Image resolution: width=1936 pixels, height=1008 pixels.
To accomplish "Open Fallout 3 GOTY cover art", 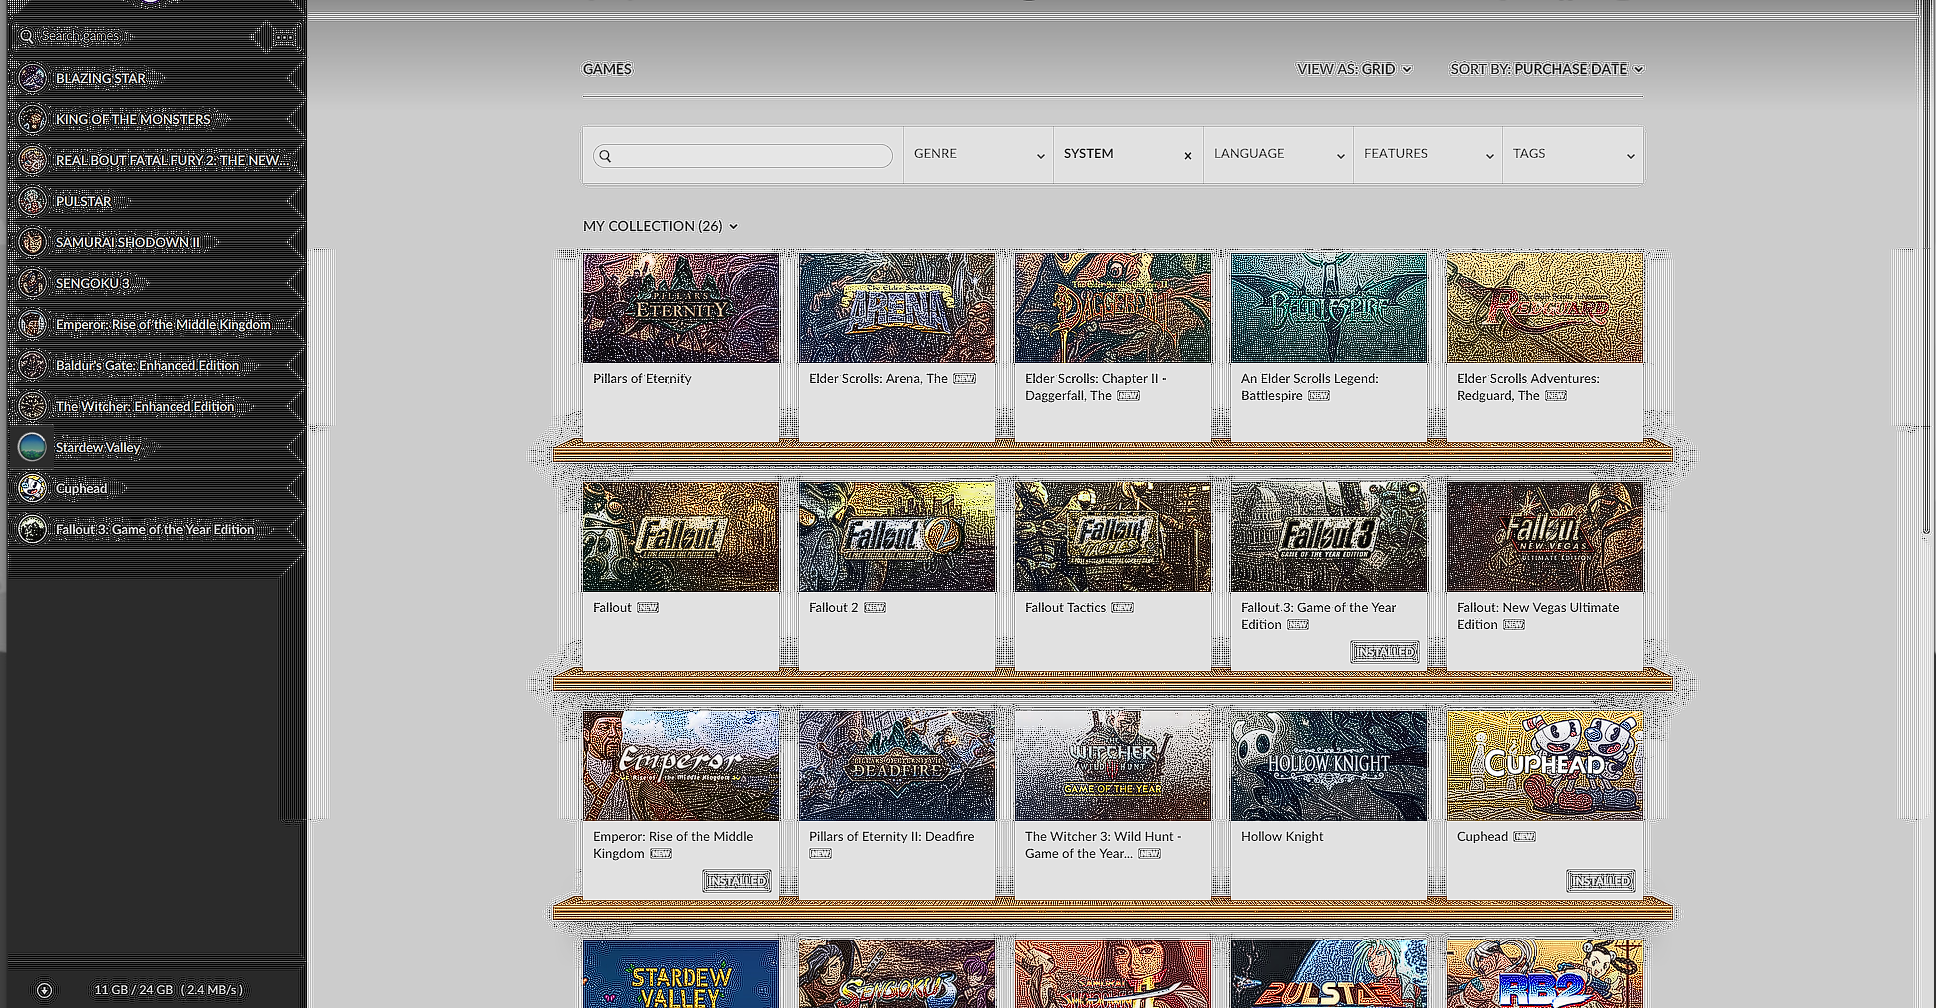I will [1329, 537].
